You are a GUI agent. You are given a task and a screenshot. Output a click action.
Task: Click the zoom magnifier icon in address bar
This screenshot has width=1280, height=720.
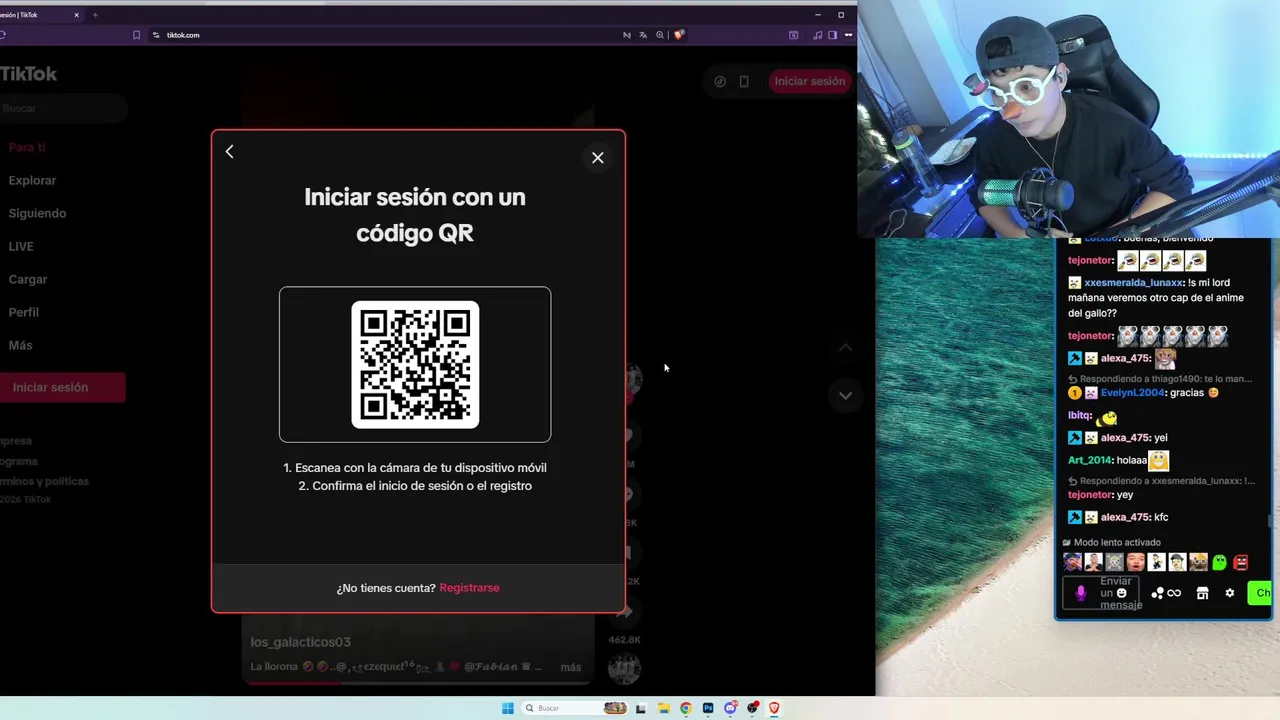coord(660,35)
